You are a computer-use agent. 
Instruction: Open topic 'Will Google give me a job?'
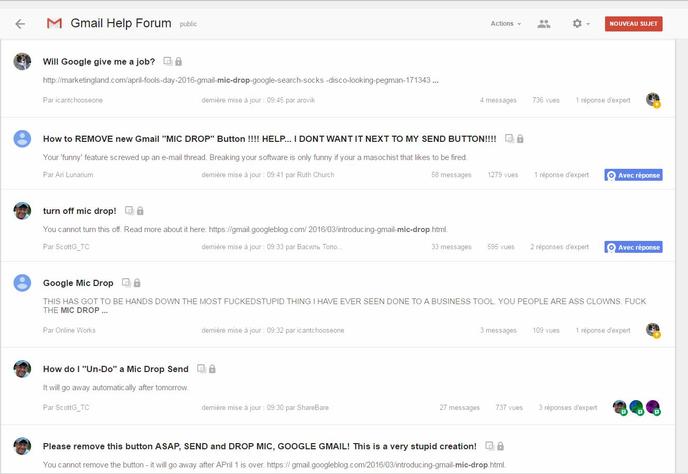click(99, 62)
